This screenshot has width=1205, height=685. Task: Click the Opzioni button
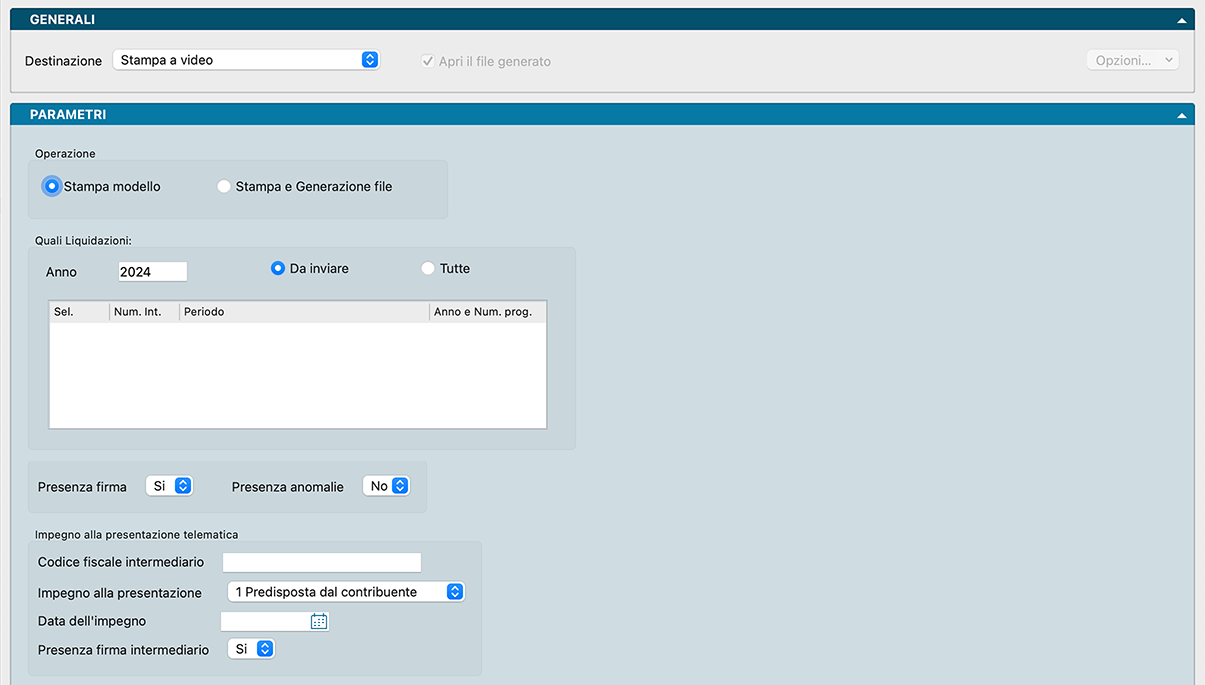tap(1132, 60)
